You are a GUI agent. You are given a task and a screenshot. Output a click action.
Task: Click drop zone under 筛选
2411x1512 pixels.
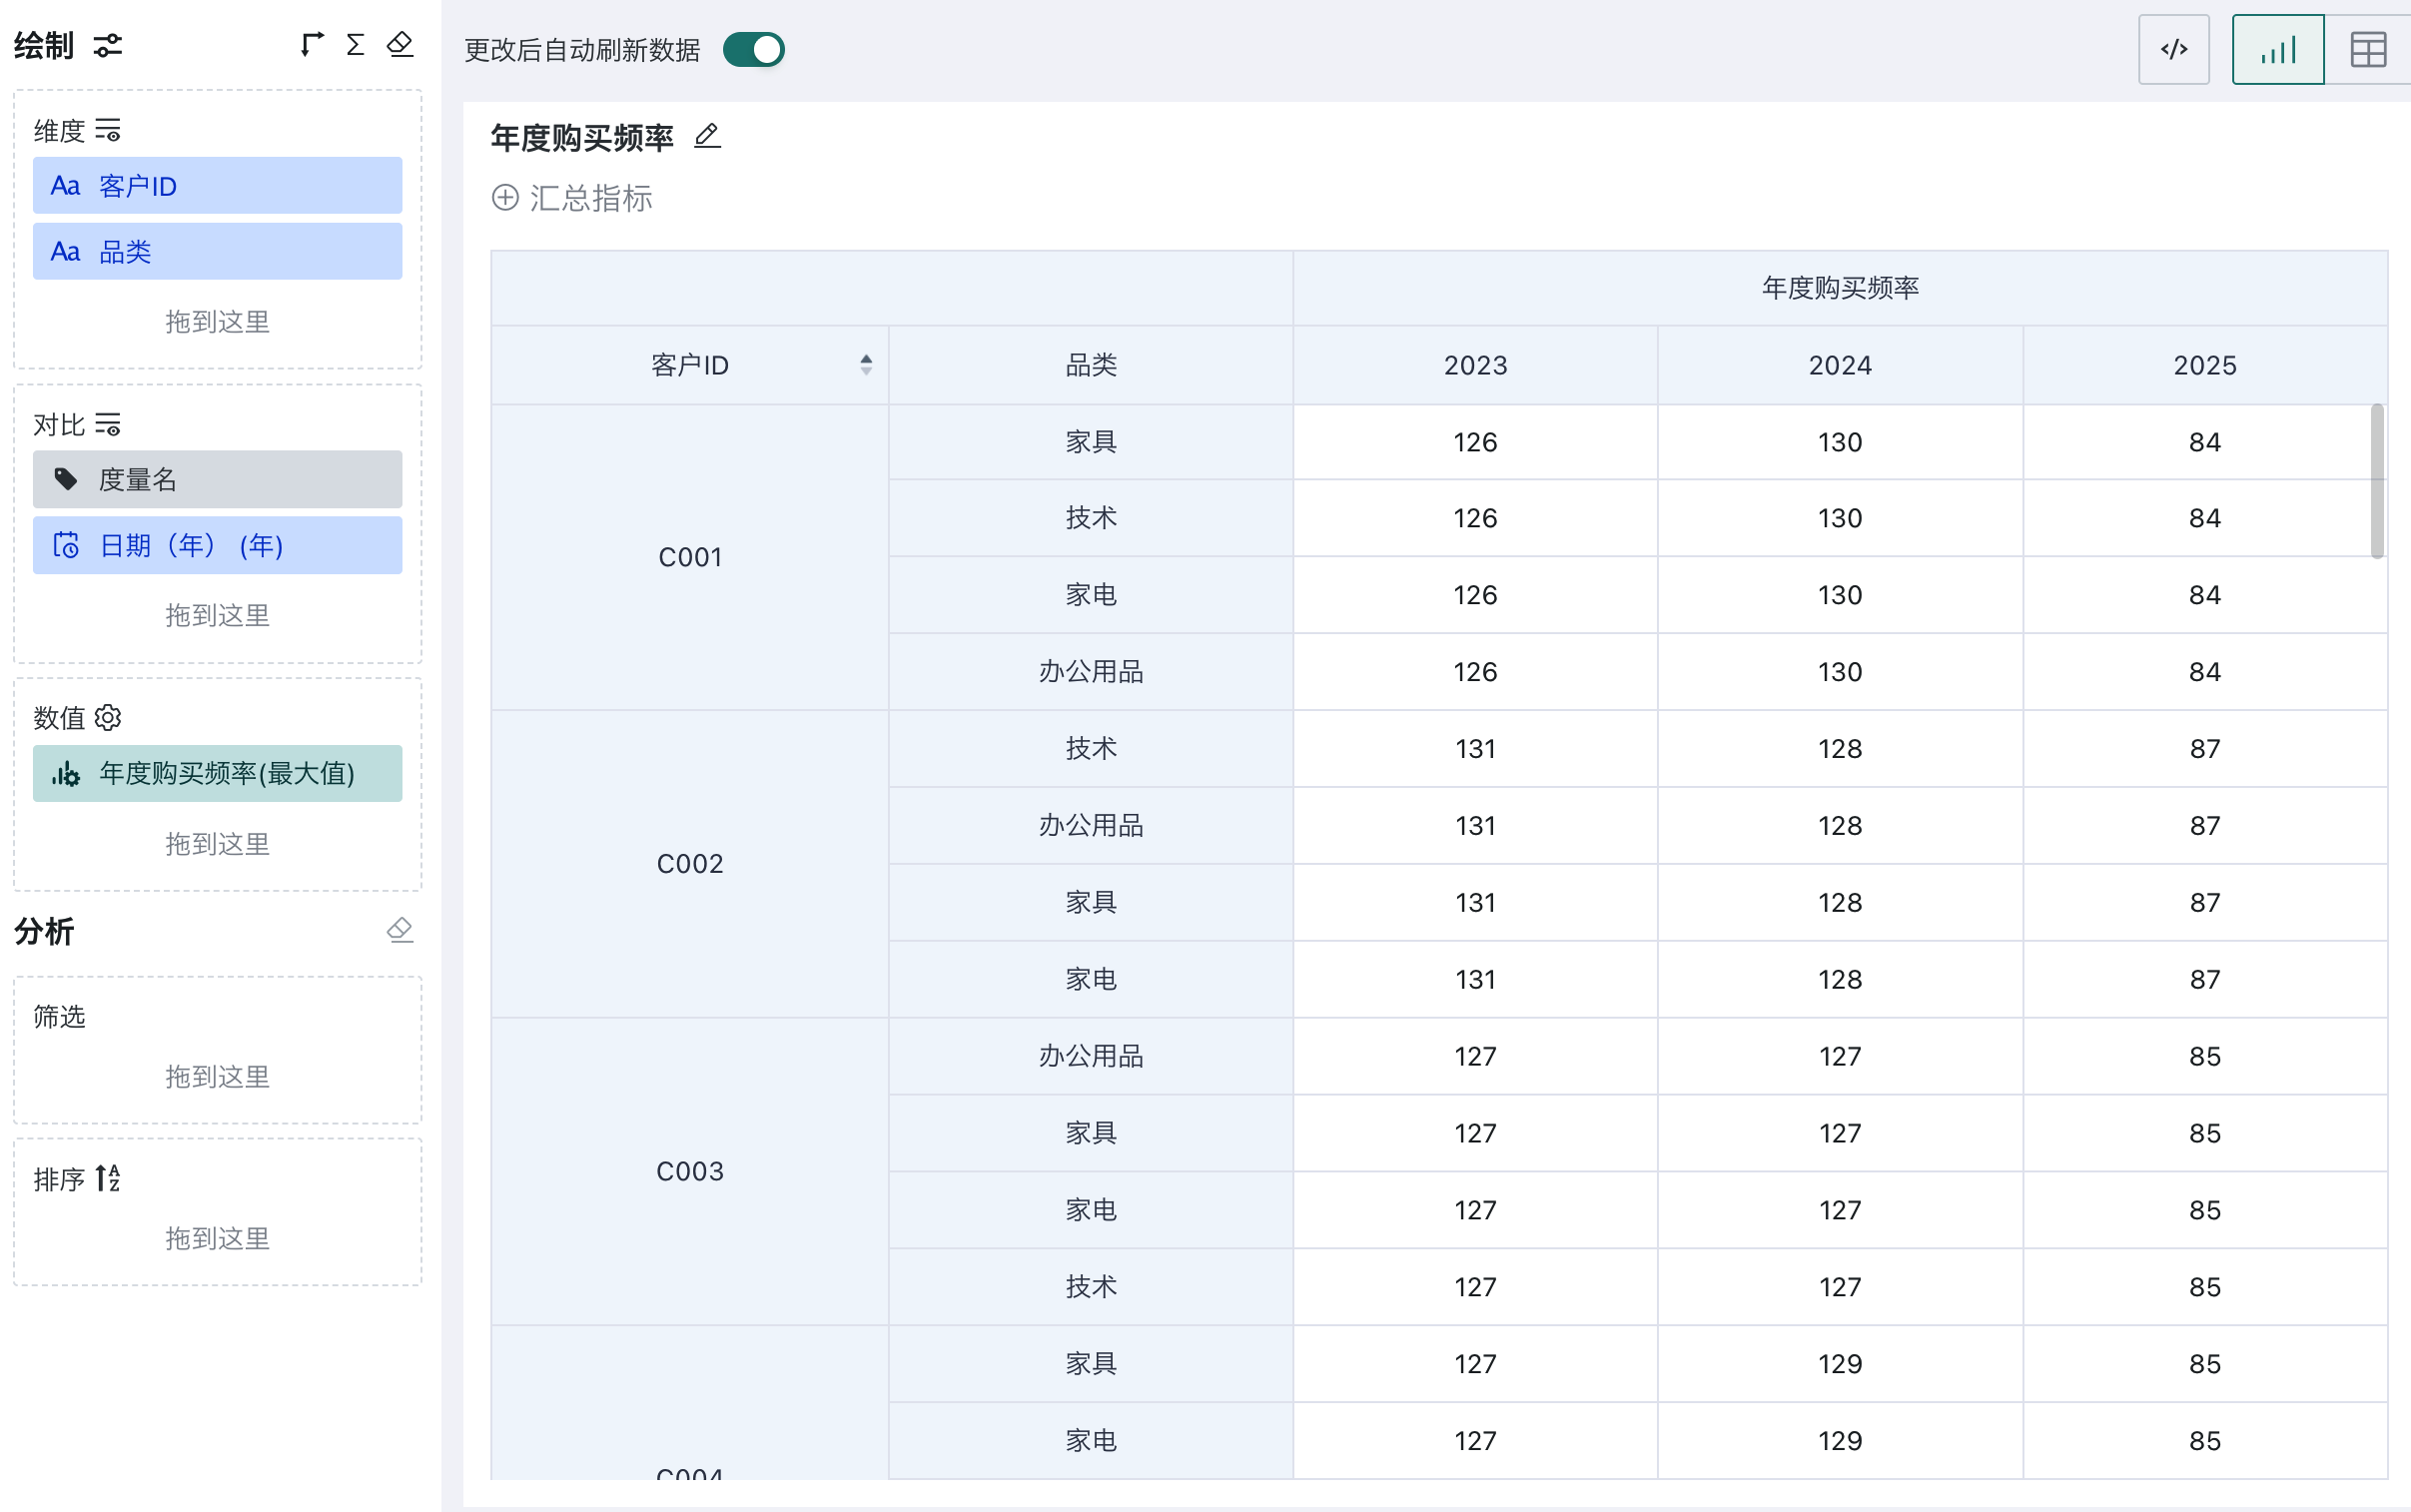(217, 1076)
